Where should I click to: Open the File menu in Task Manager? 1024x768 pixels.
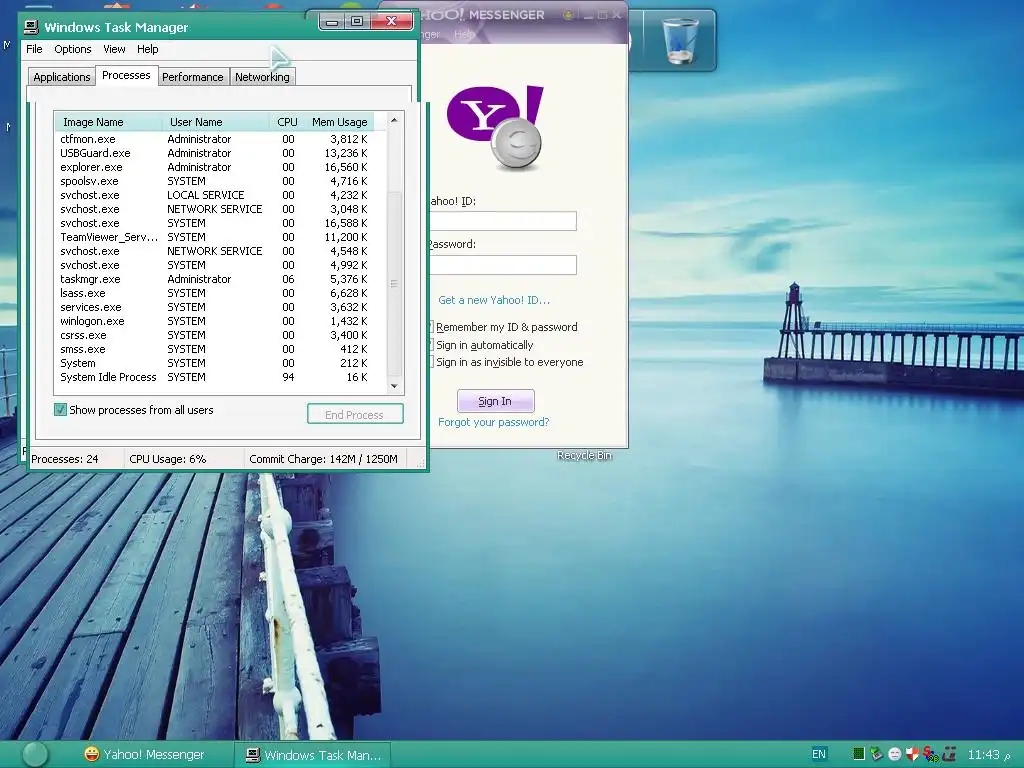(34, 49)
